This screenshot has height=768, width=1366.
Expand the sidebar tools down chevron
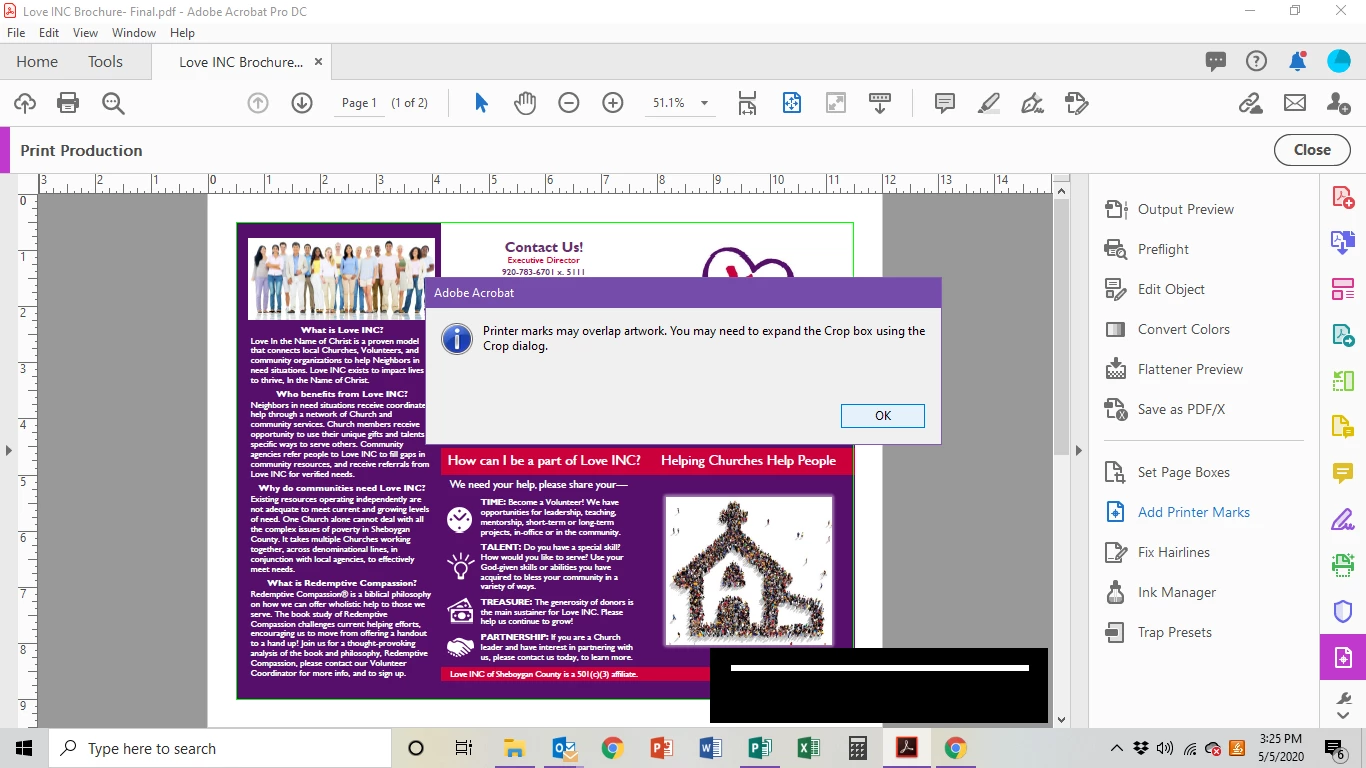[x=1343, y=717]
